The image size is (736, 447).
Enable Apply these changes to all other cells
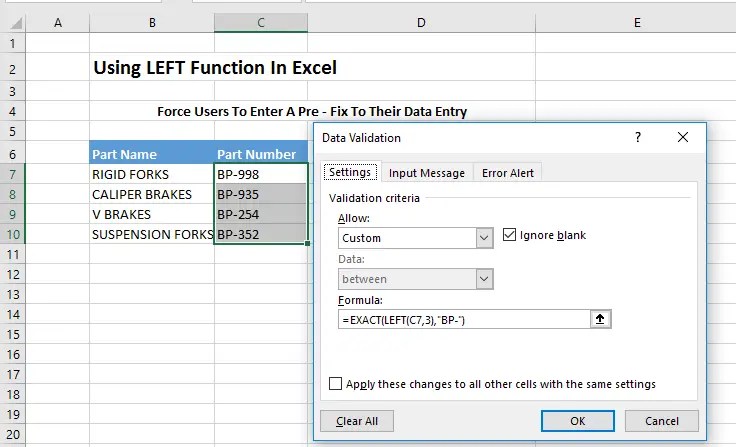tap(336, 384)
